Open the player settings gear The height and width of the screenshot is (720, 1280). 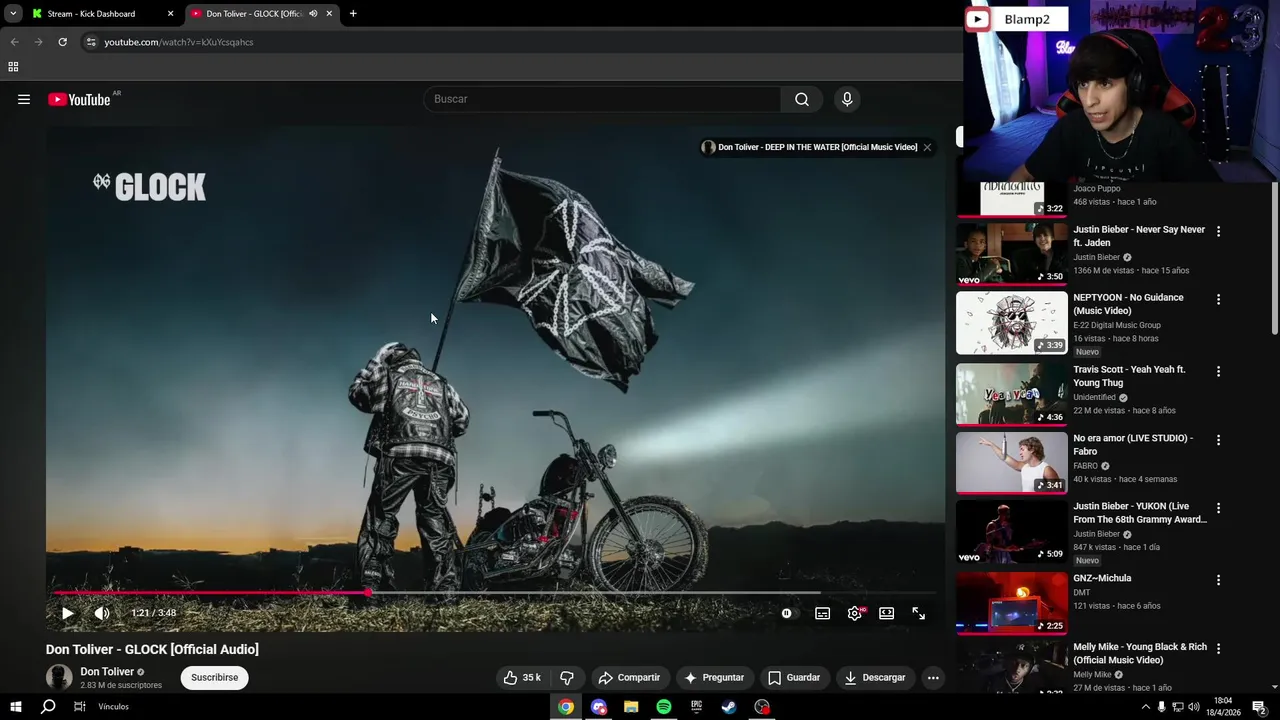[x=854, y=613]
